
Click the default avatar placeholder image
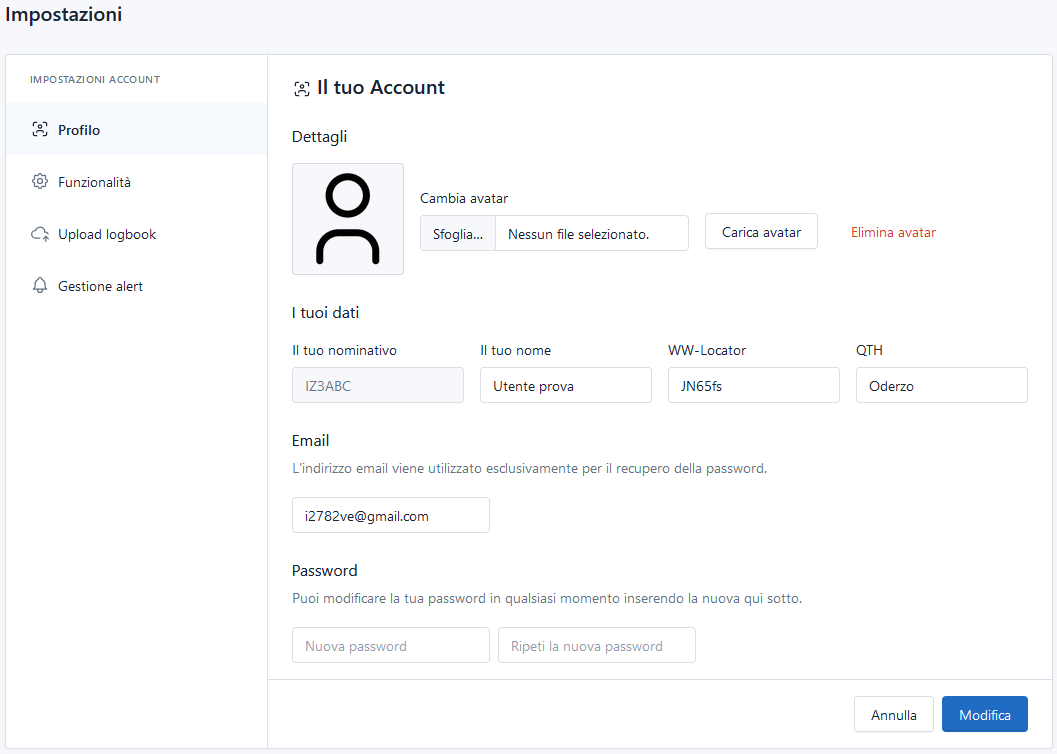[x=347, y=218]
